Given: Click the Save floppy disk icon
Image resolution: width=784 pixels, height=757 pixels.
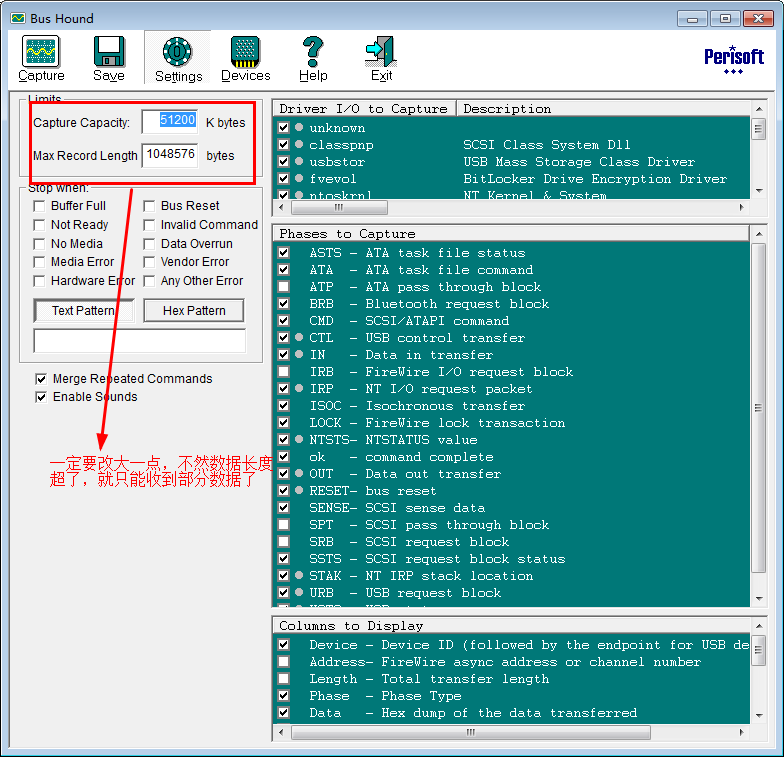Looking at the screenshot, I should pos(108,58).
